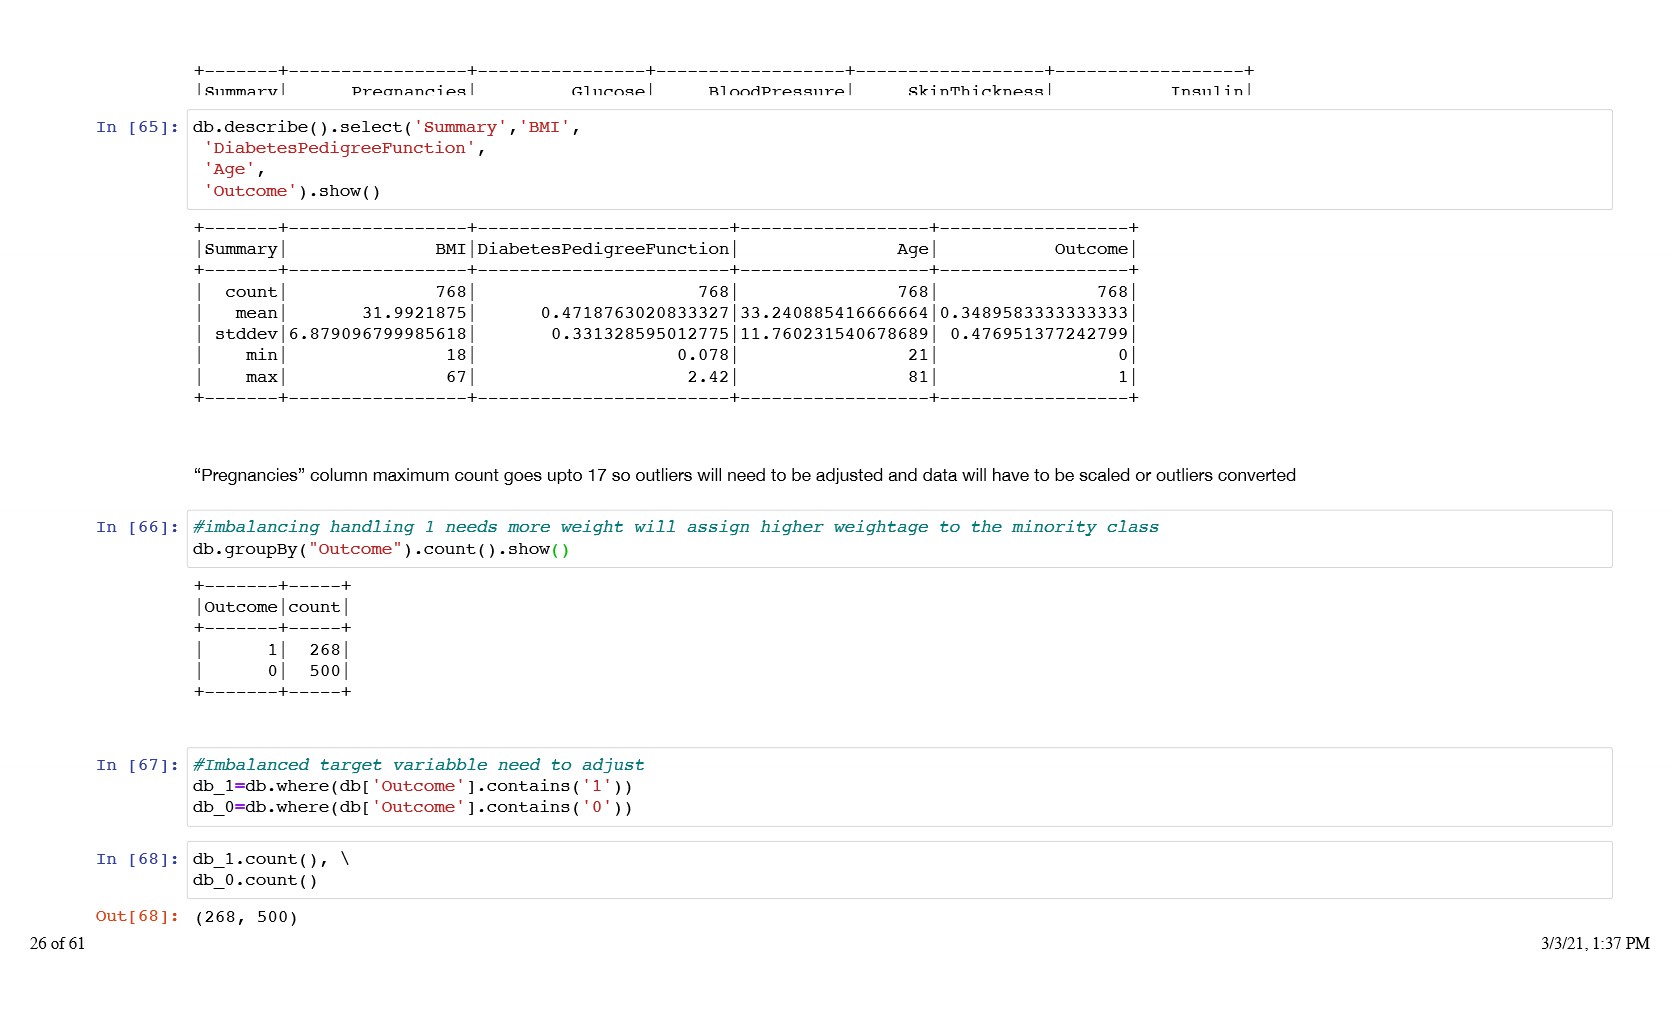Click the mean BMI value 31.9921875
1680x1020 pixels.
(x=414, y=313)
